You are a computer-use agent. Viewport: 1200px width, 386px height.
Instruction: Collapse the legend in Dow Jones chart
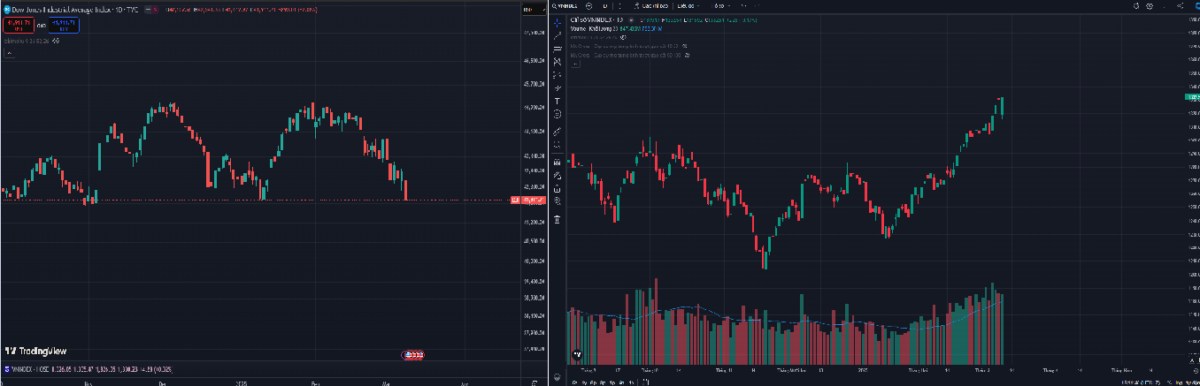pyautogui.click(x=8, y=52)
